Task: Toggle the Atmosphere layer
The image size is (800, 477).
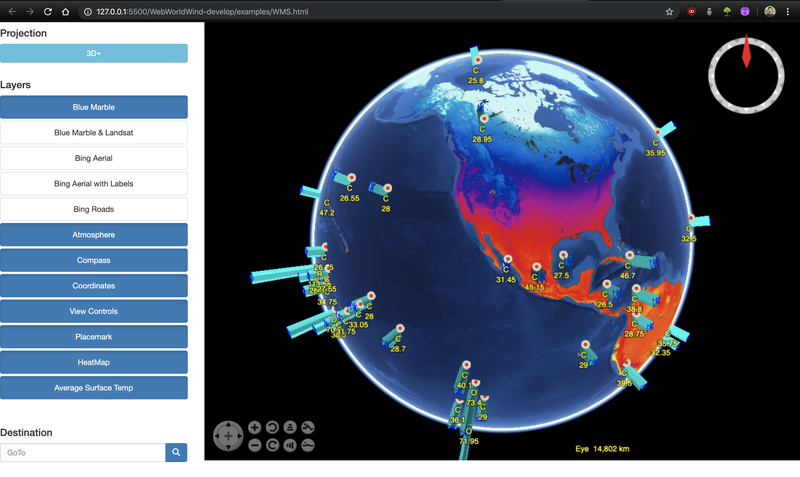Action: [x=94, y=235]
